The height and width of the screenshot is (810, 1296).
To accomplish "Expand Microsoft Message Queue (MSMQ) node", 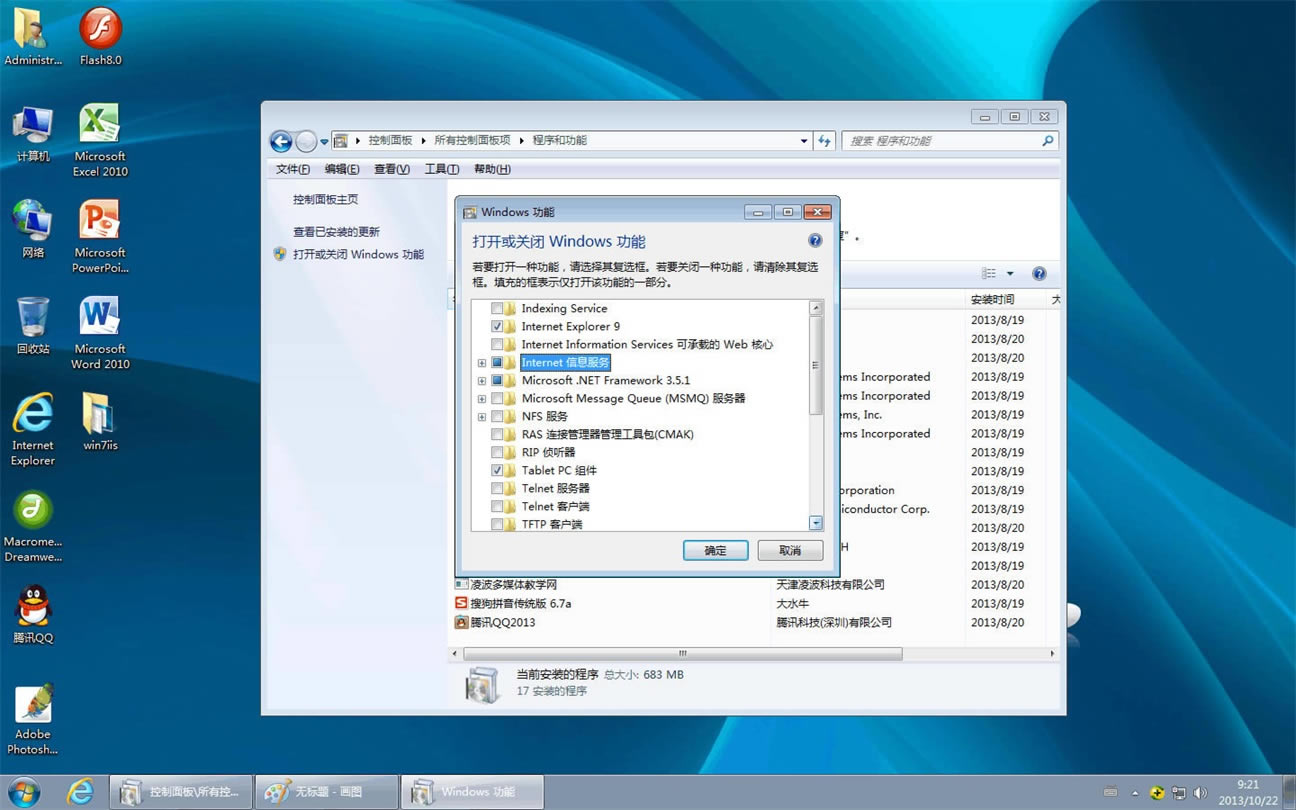I will [x=482, y=399].
